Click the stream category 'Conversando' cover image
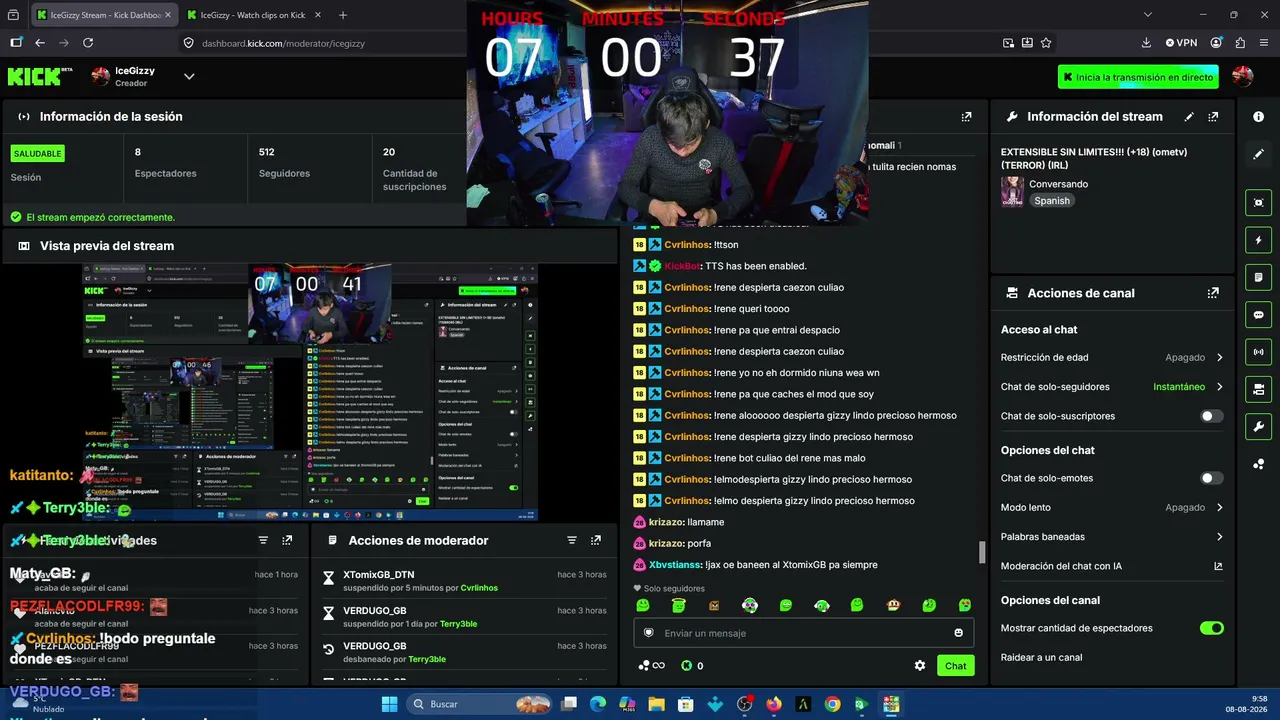The width and height of the screenshot is (1280, 720). 1012,192
